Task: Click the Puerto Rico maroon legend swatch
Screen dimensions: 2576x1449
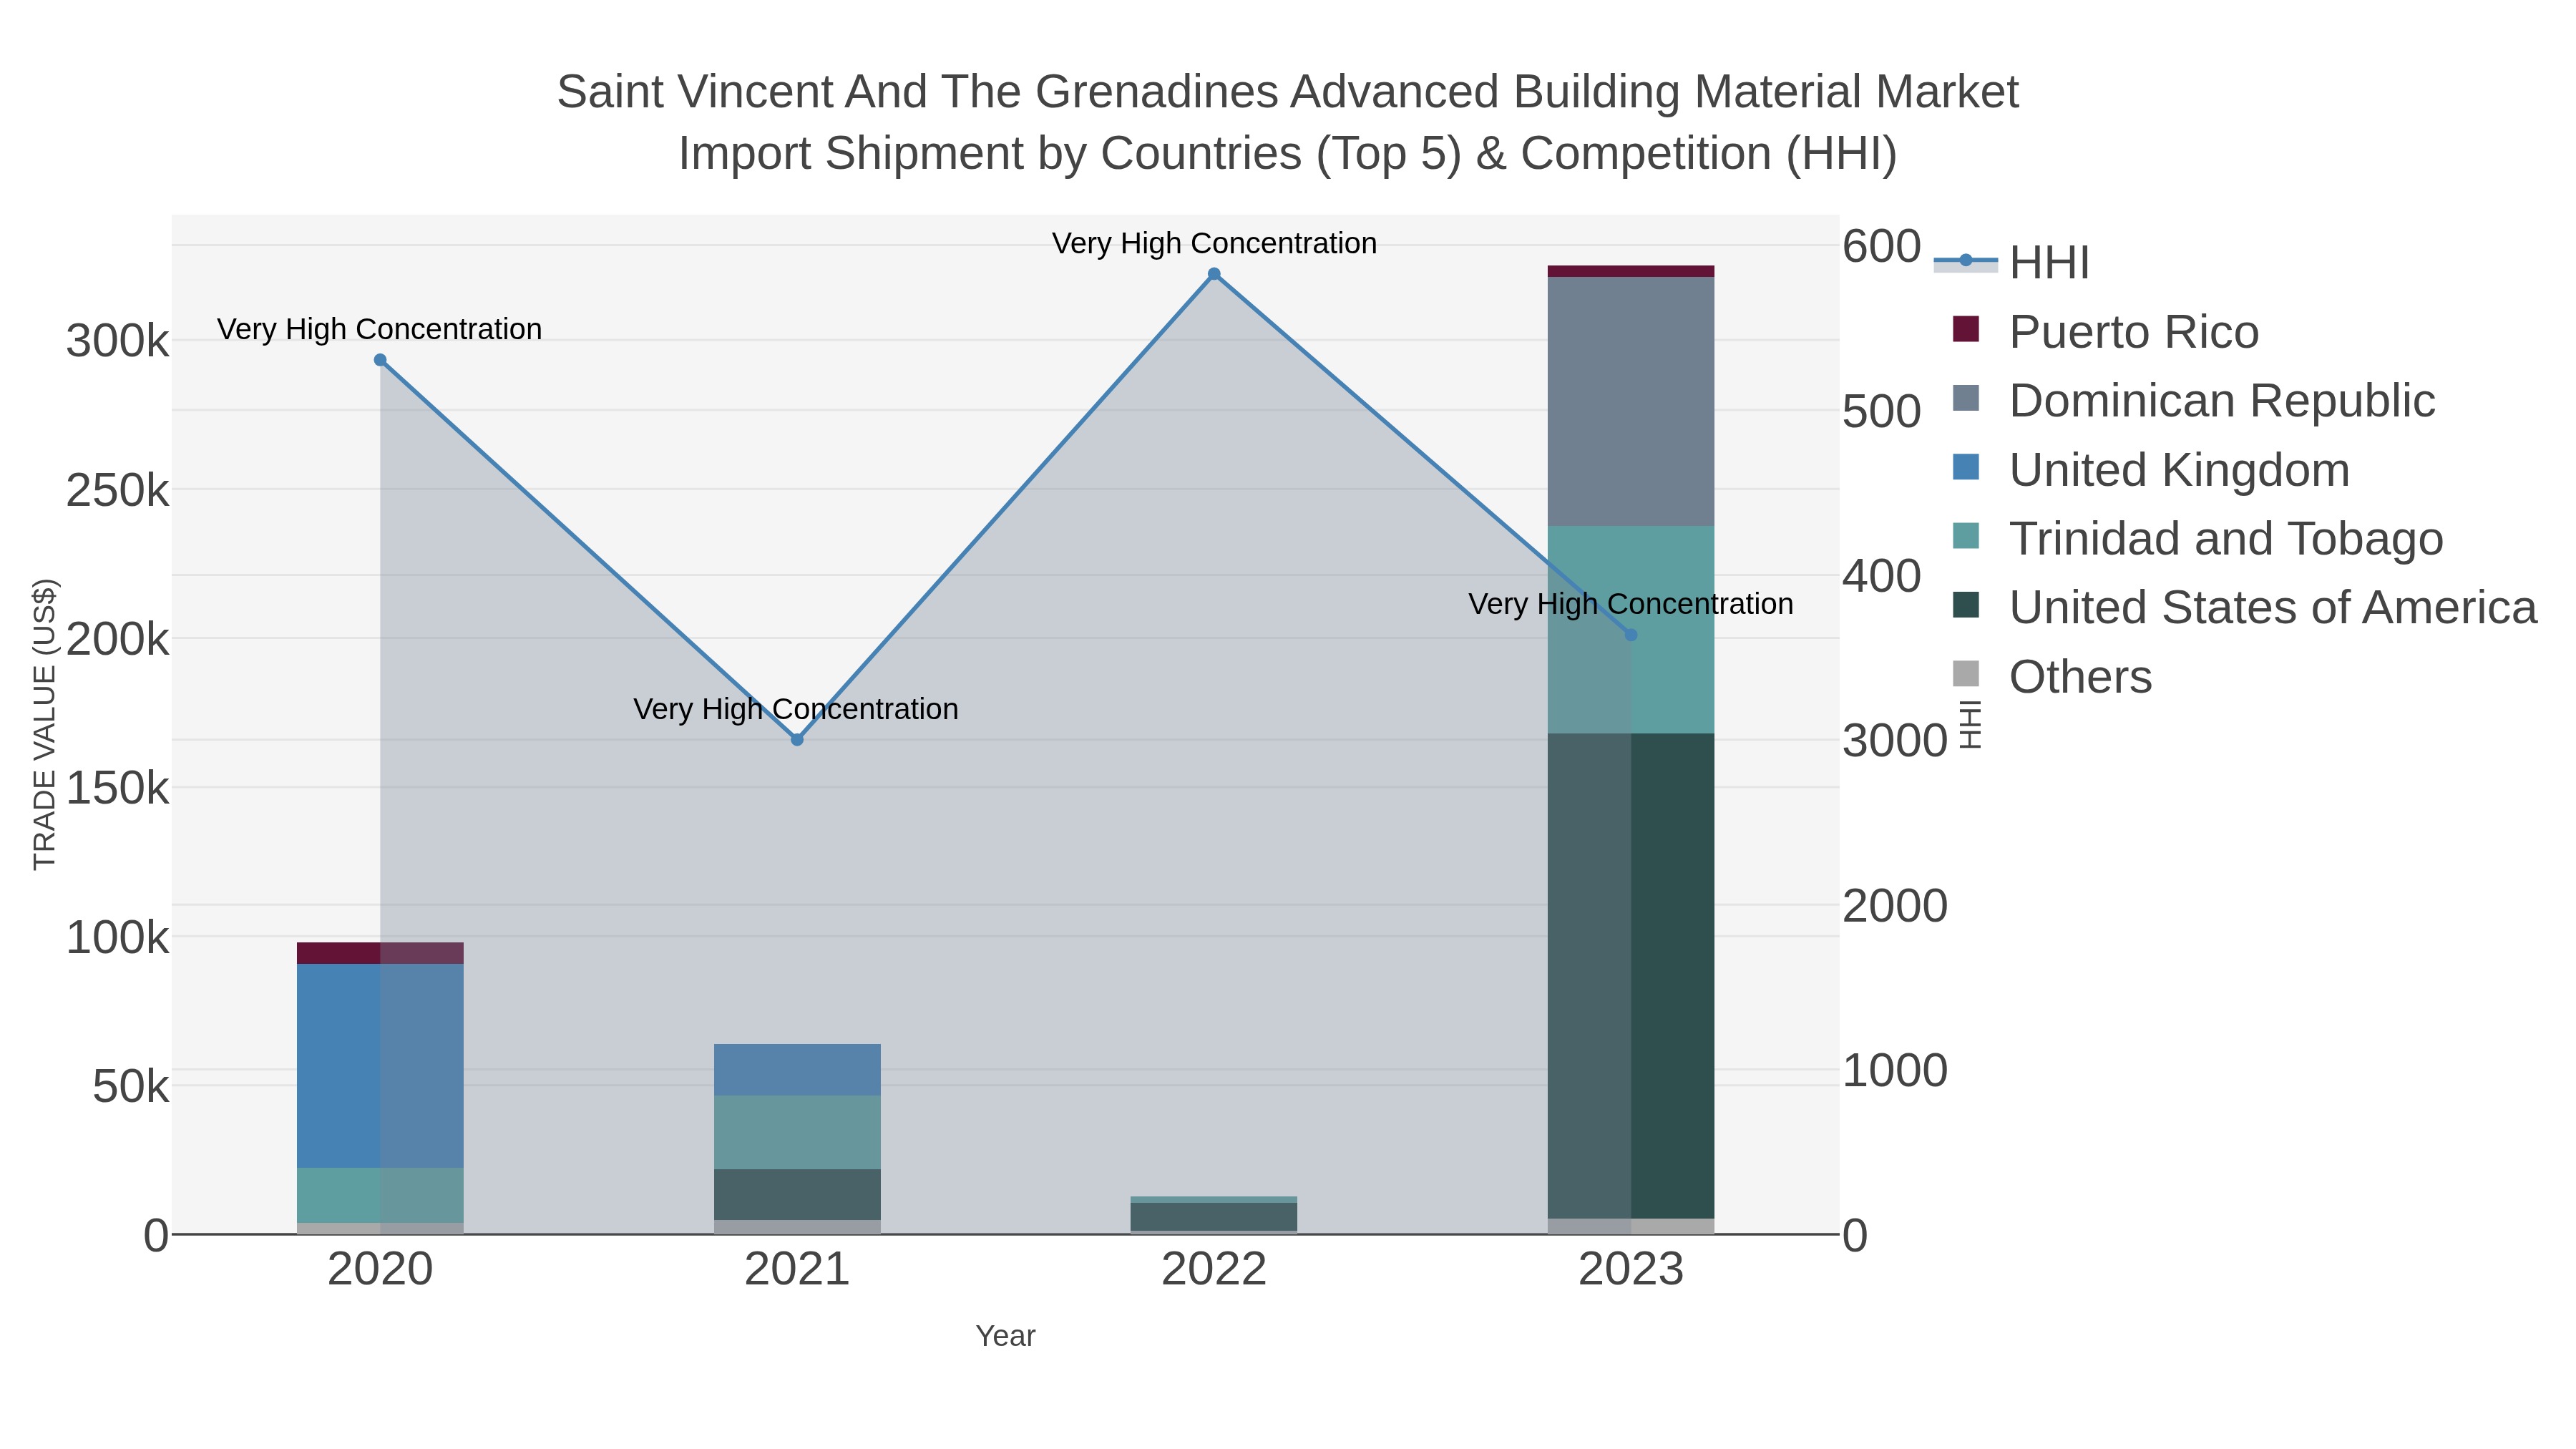Action: pos(1965,329)
